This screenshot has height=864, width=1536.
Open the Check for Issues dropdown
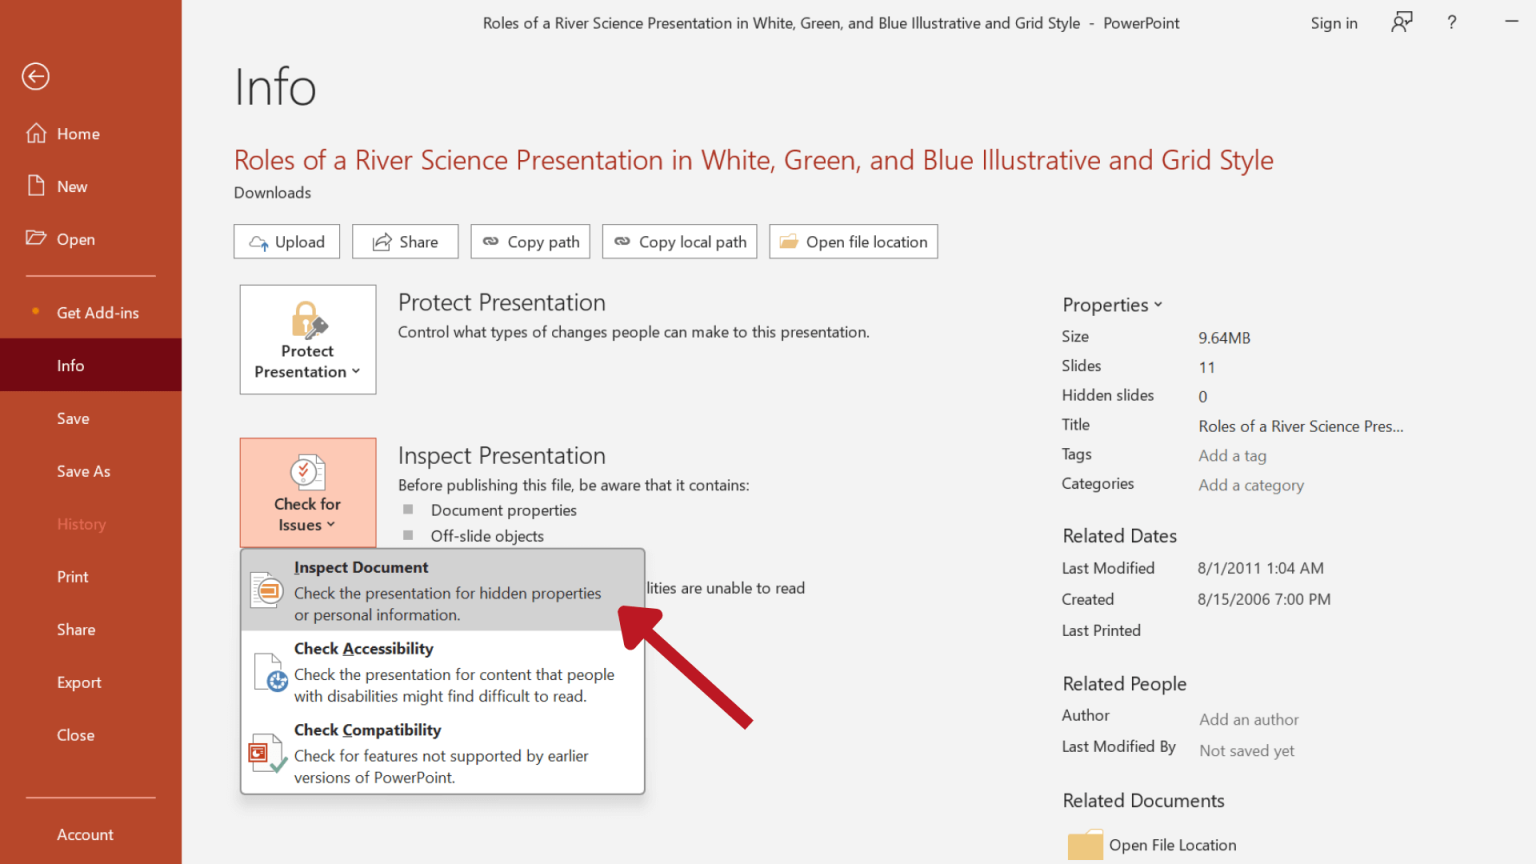point(307,493)
